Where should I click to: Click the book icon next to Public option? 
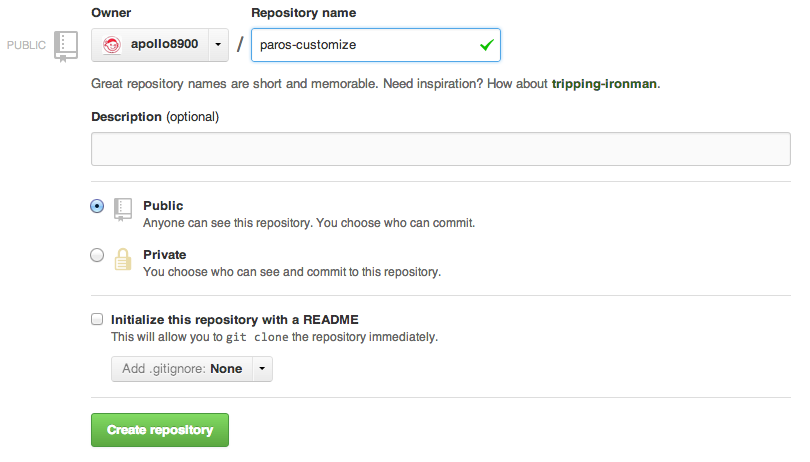click(123, 208)
